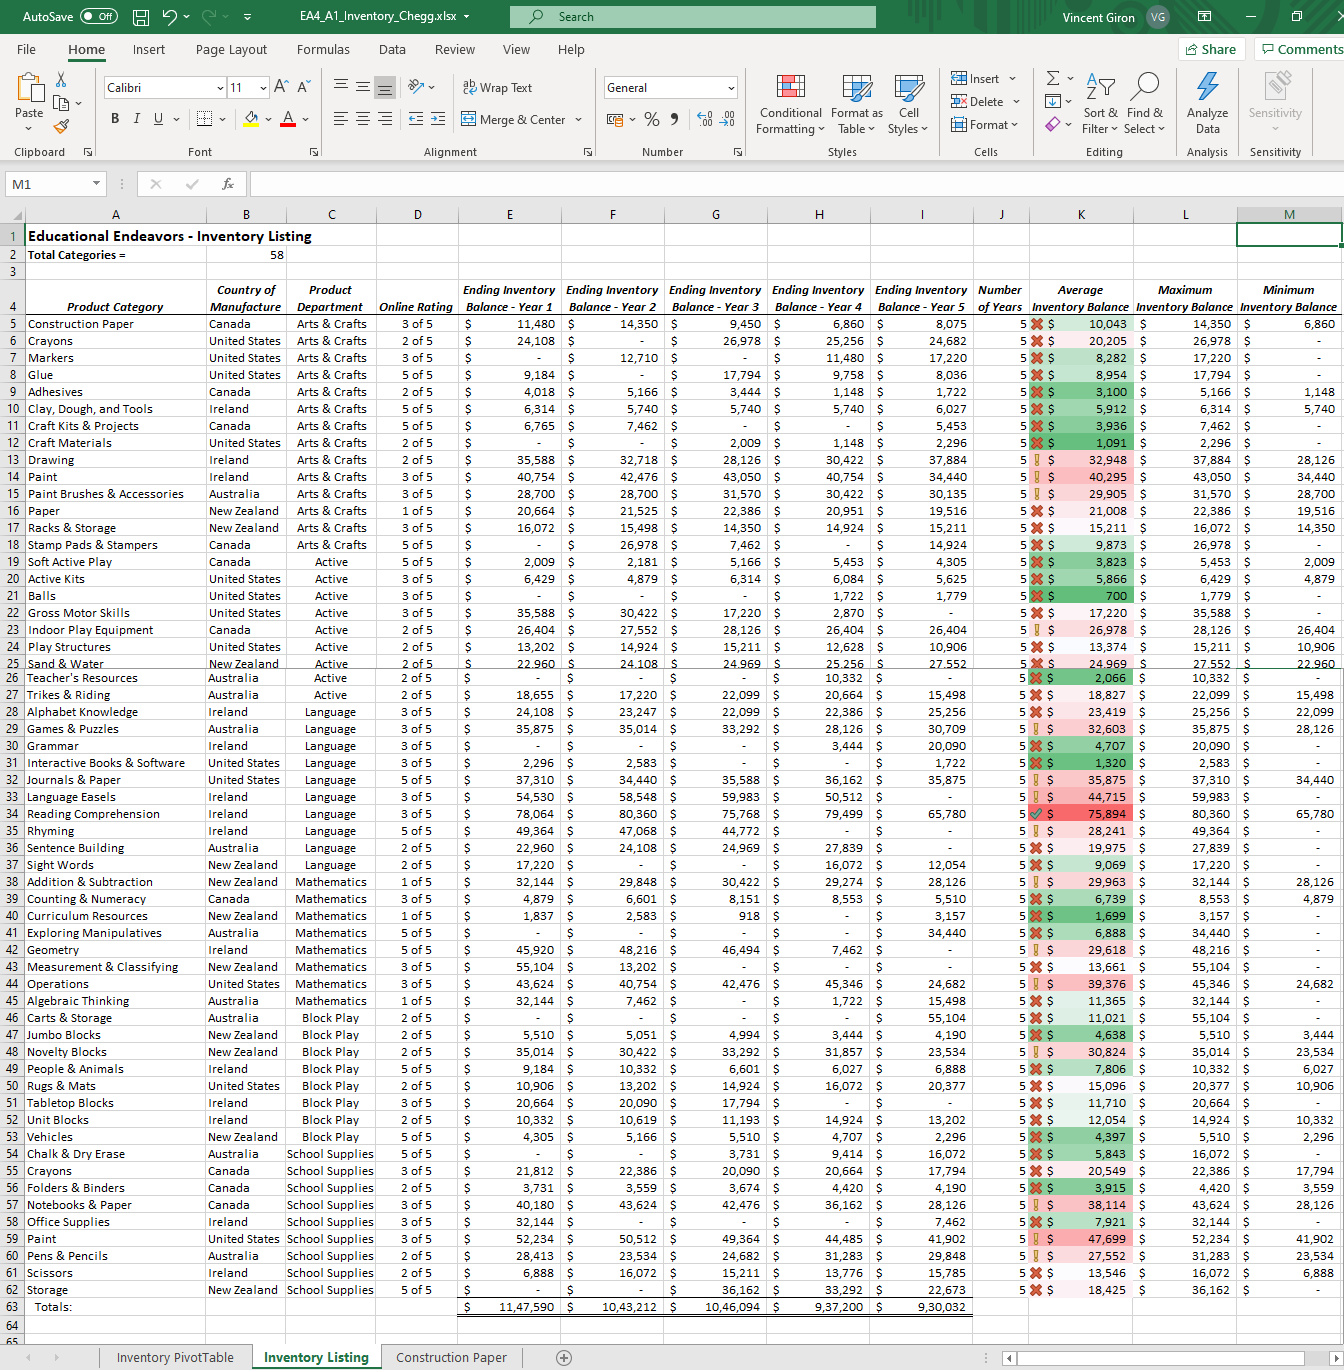
Task: Toggle Wrap Text
Action: coord(497,88)
